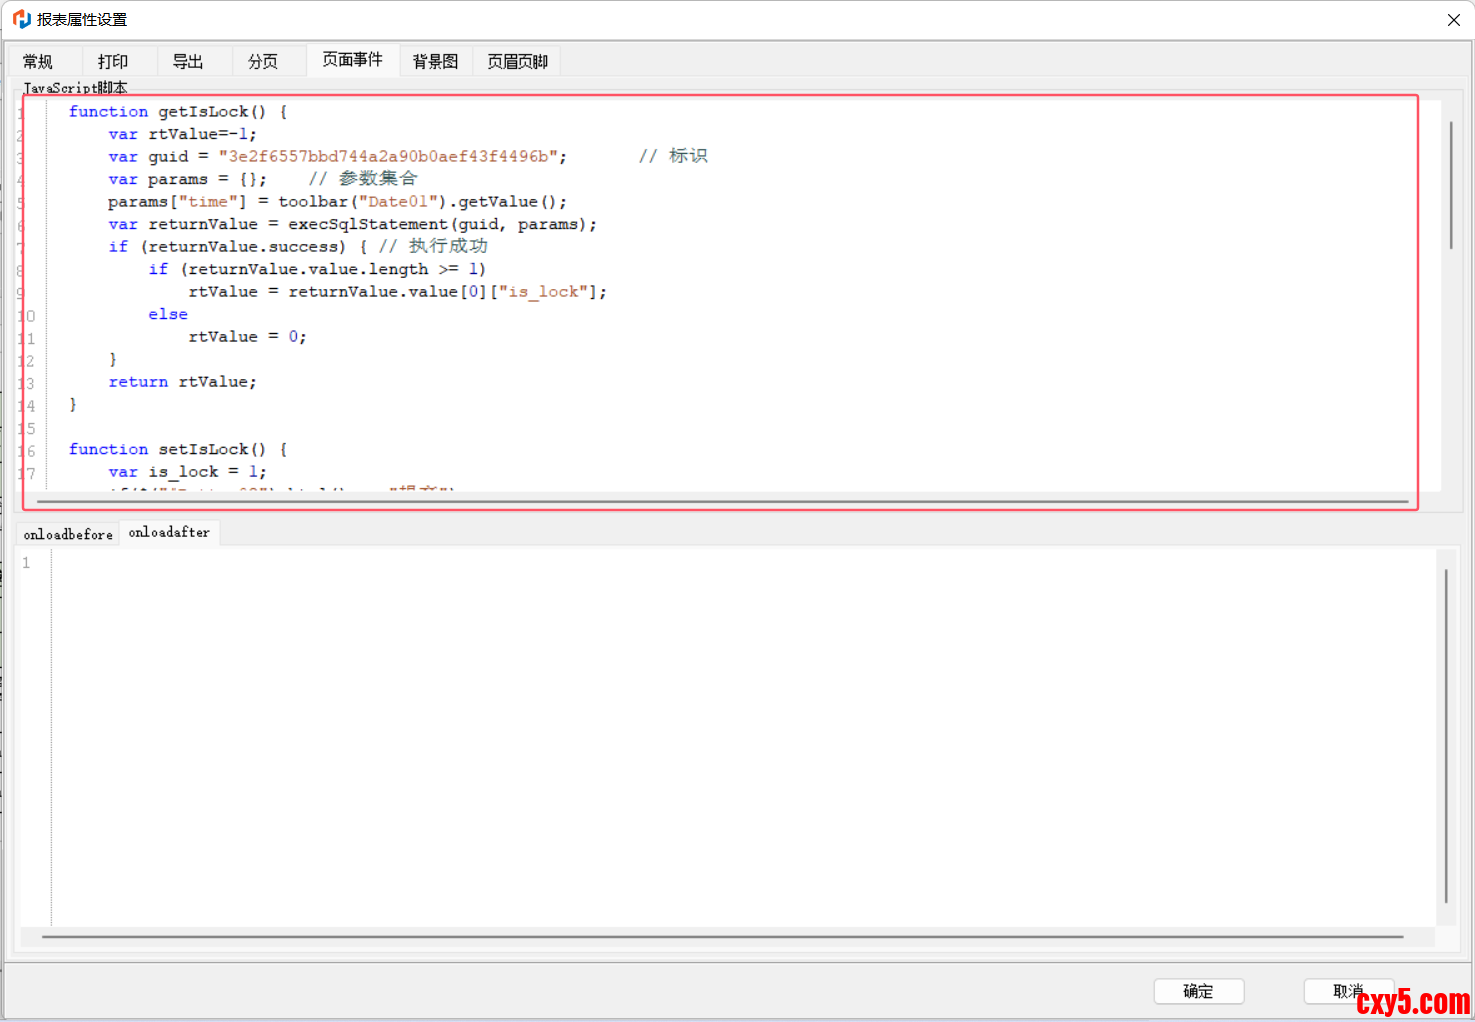Screen dimensions: 1475x1022
Task: Select the onloadbefore event tab
Action: [x=68, y=534]
